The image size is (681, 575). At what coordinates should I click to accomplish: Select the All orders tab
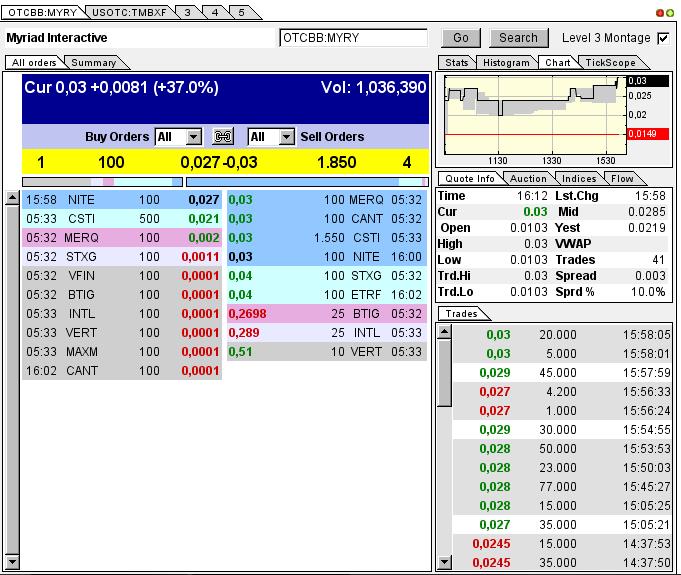pyautogui.click(x=34, y=63)
